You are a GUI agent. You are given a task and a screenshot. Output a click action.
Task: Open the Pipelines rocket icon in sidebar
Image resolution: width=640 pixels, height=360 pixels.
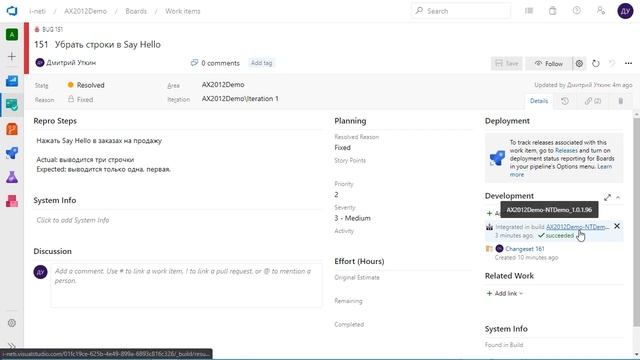(12, 153)
